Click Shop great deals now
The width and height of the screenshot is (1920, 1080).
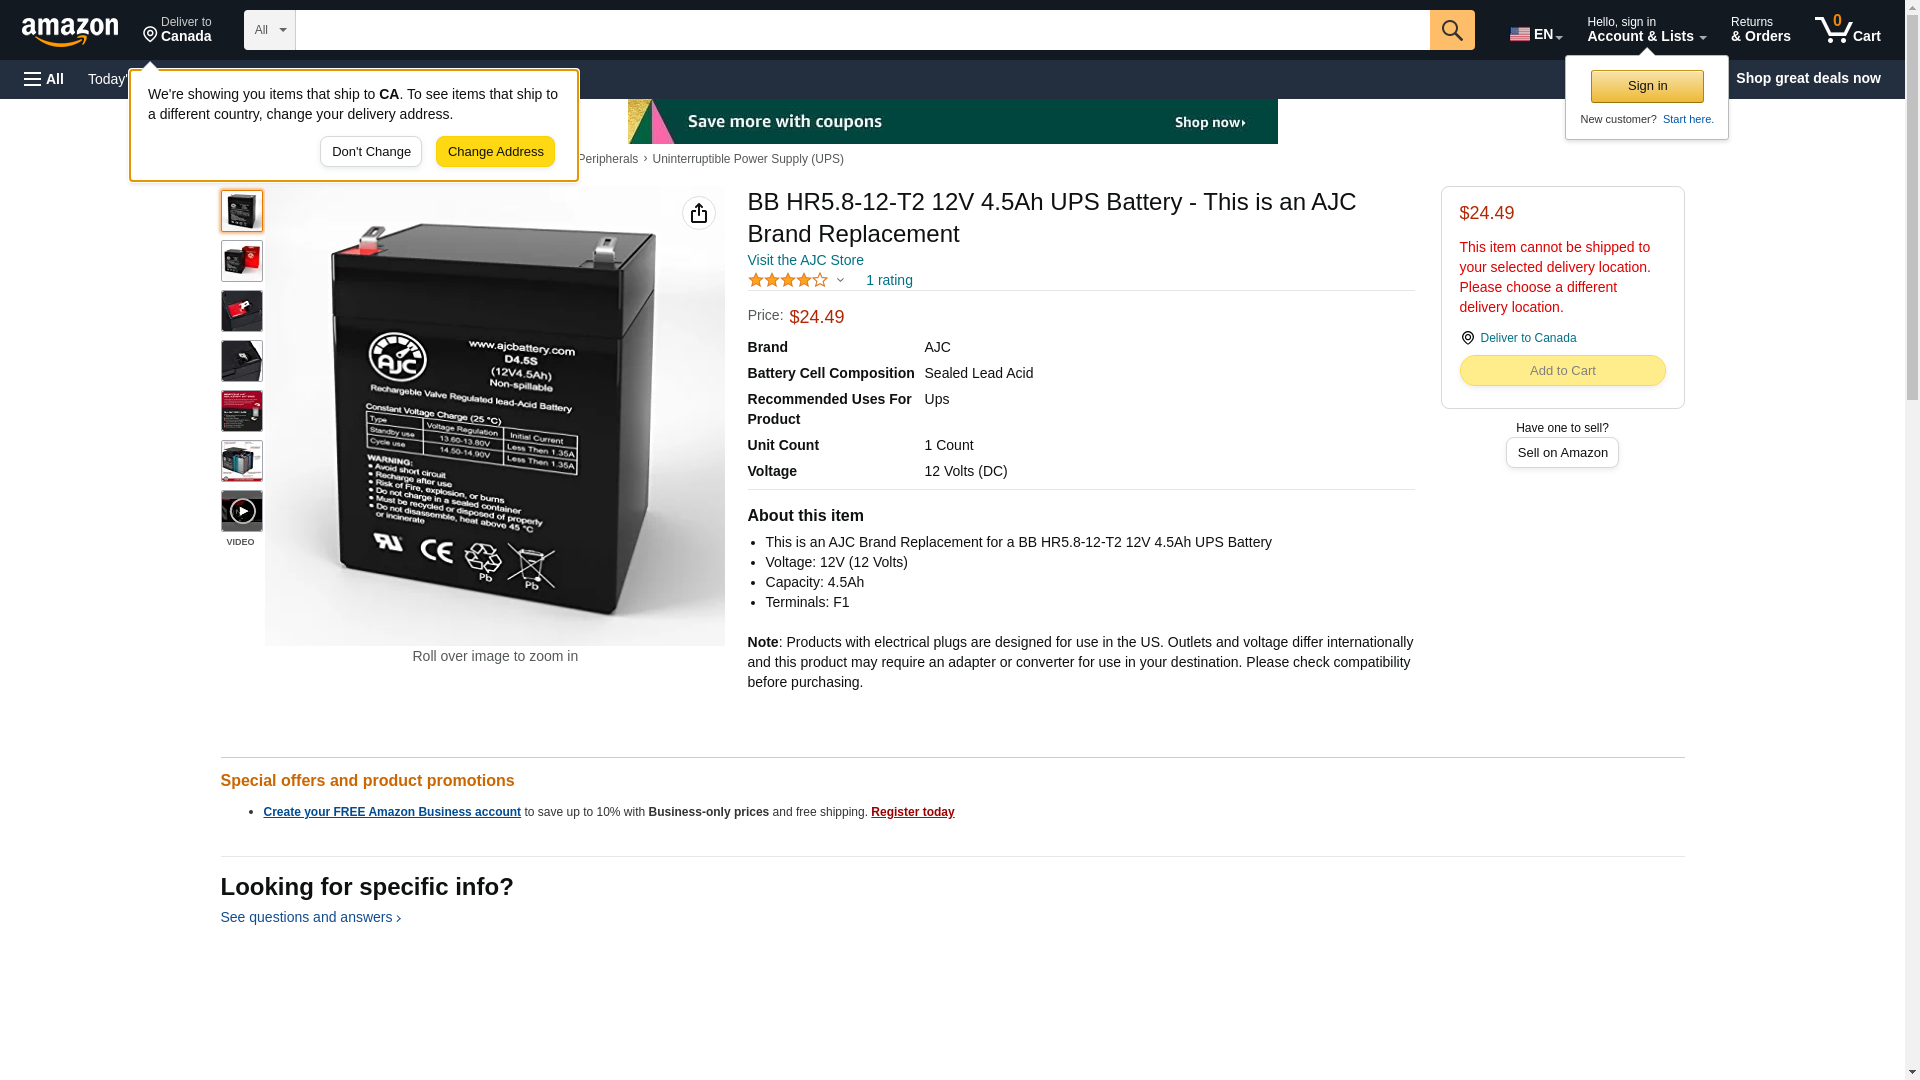click(1808, 78)
